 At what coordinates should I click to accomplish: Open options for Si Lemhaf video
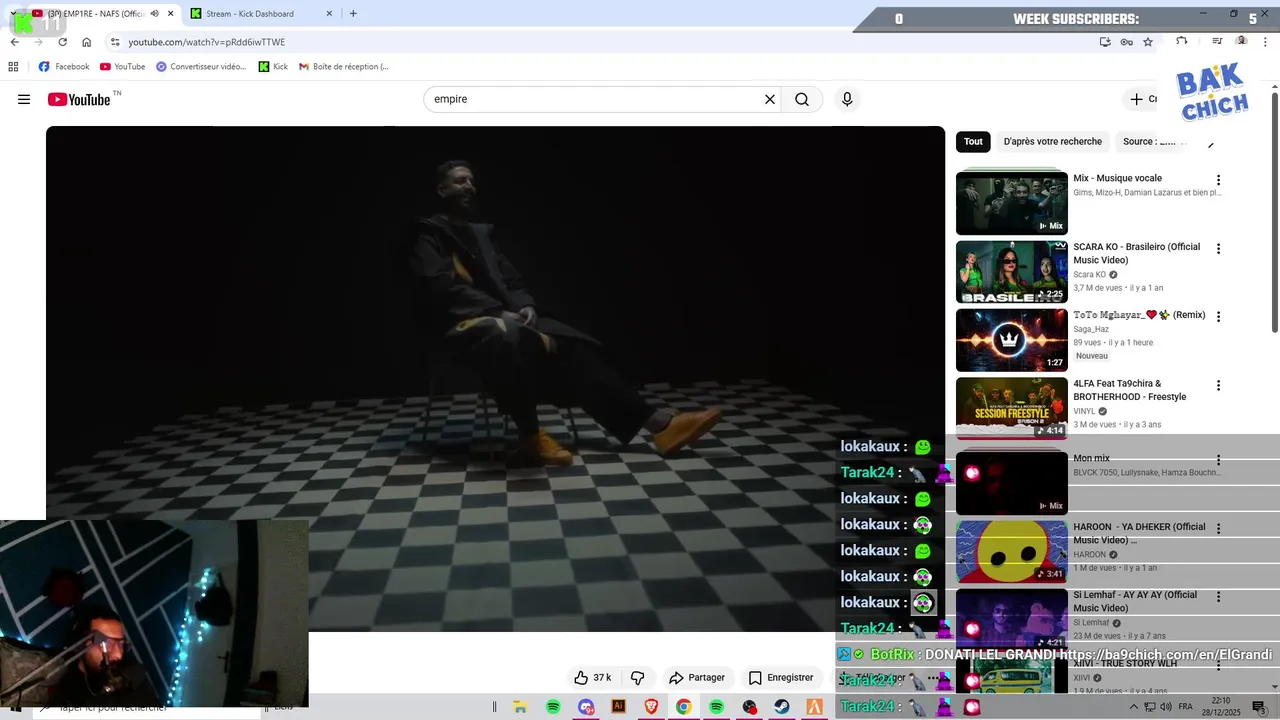(x=1218, y=596)
